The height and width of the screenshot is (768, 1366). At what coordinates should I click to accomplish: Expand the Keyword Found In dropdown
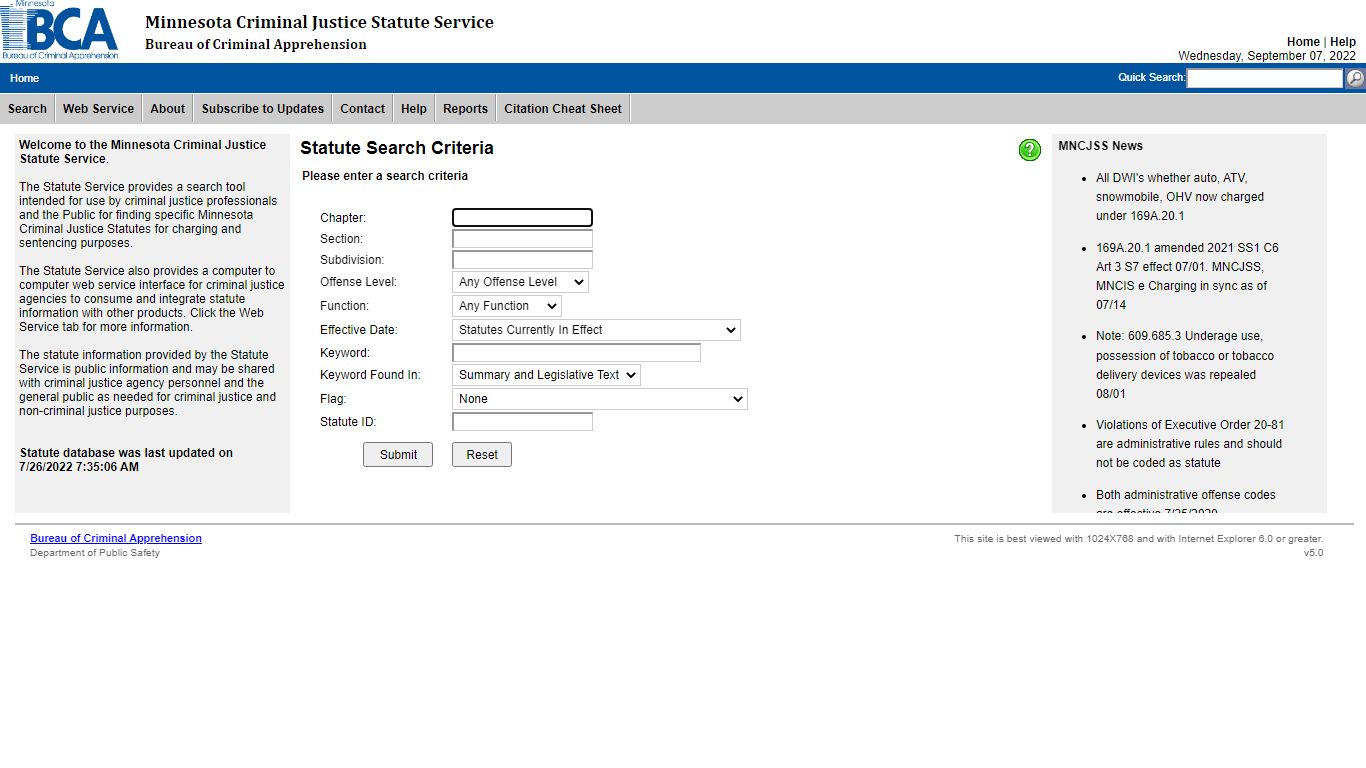(x=546, y=375)
